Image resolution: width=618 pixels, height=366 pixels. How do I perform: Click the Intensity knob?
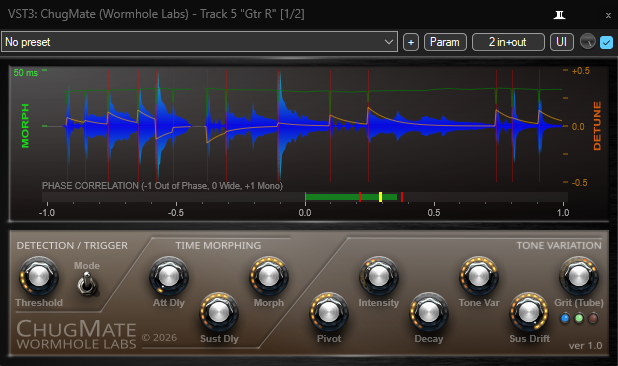coord(378,276)
